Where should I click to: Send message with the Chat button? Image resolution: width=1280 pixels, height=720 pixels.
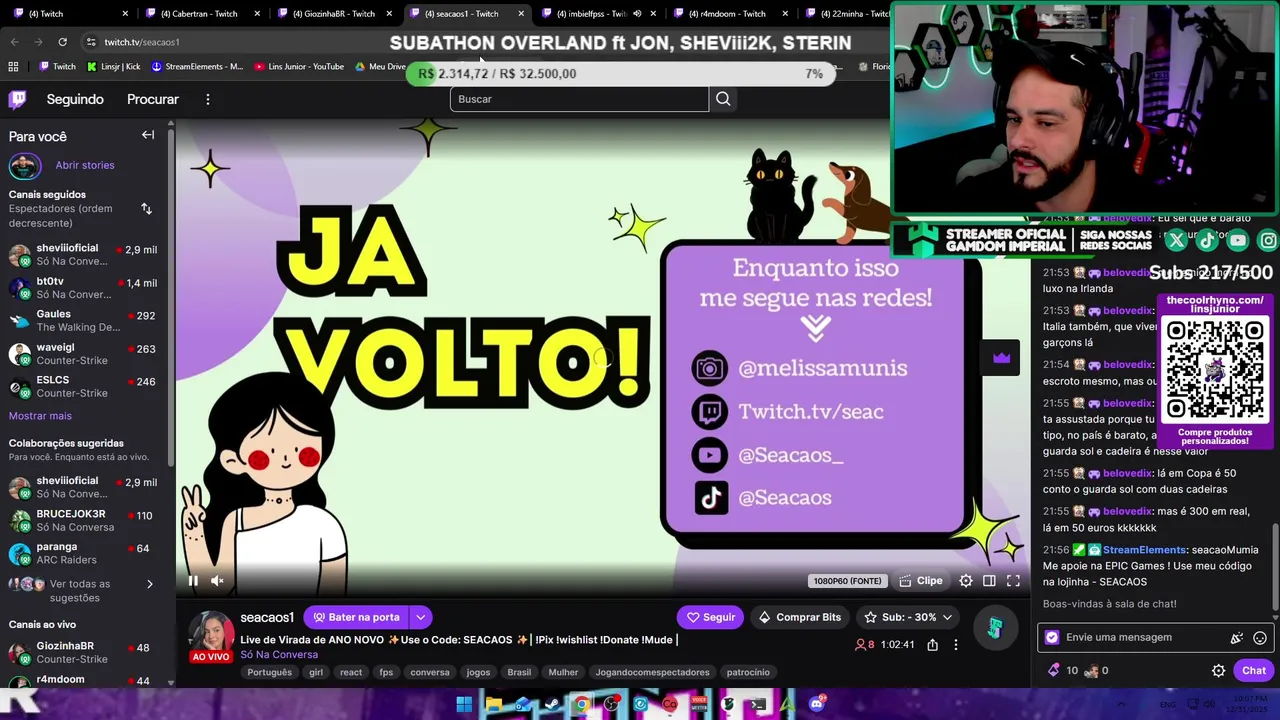tap(1254, 671)
